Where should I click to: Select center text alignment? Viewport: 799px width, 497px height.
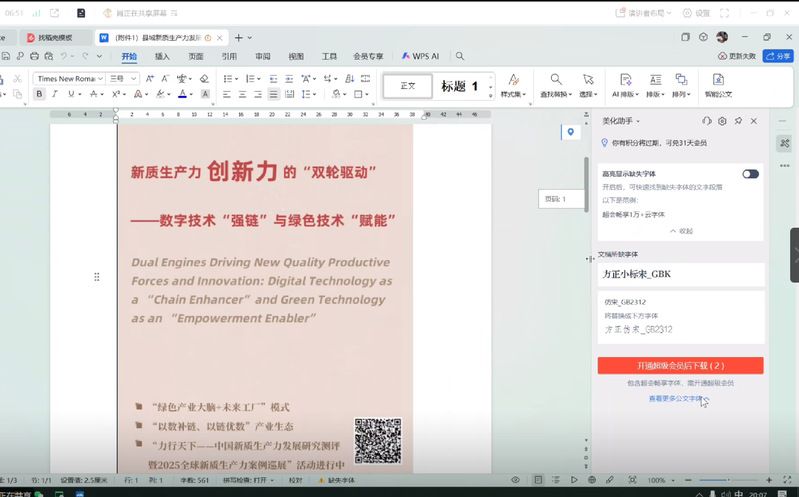click(241, 94)
